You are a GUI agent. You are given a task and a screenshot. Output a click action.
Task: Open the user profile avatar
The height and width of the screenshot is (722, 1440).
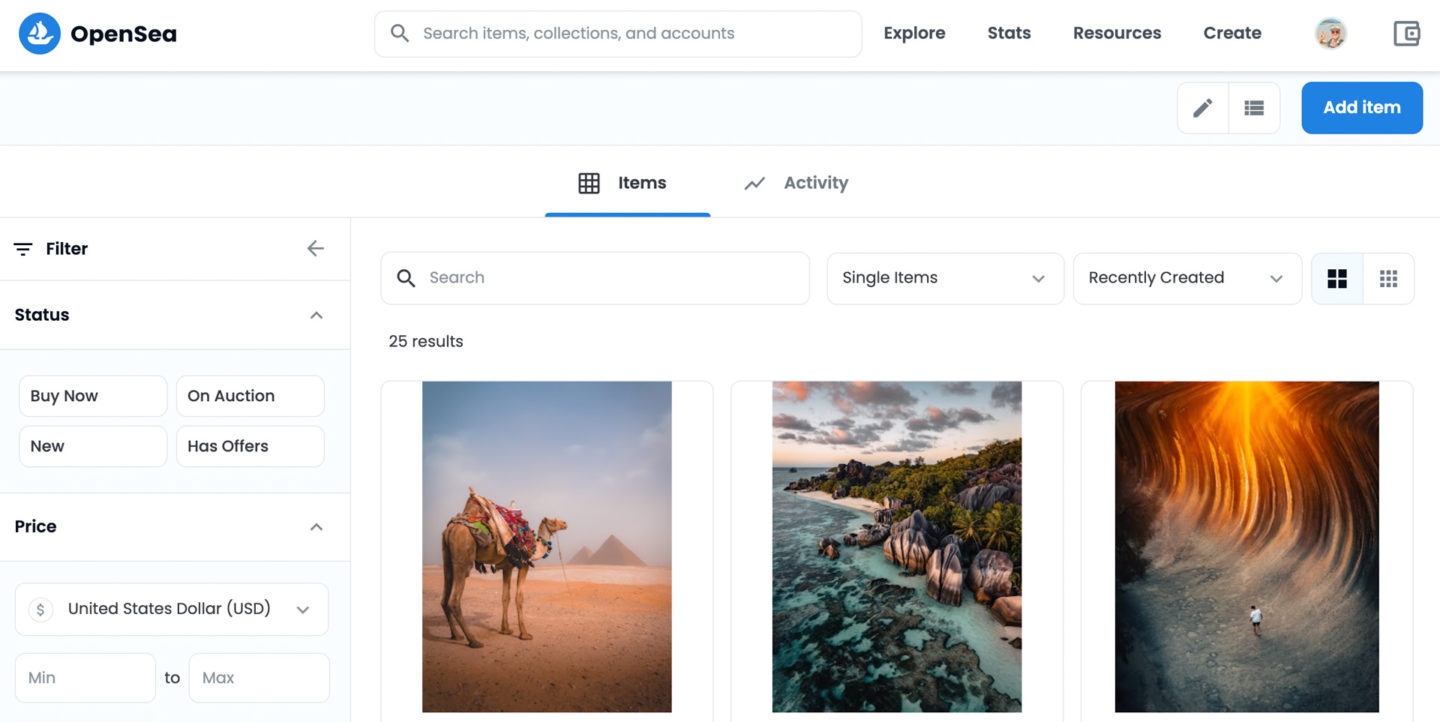pos(1330,34)
